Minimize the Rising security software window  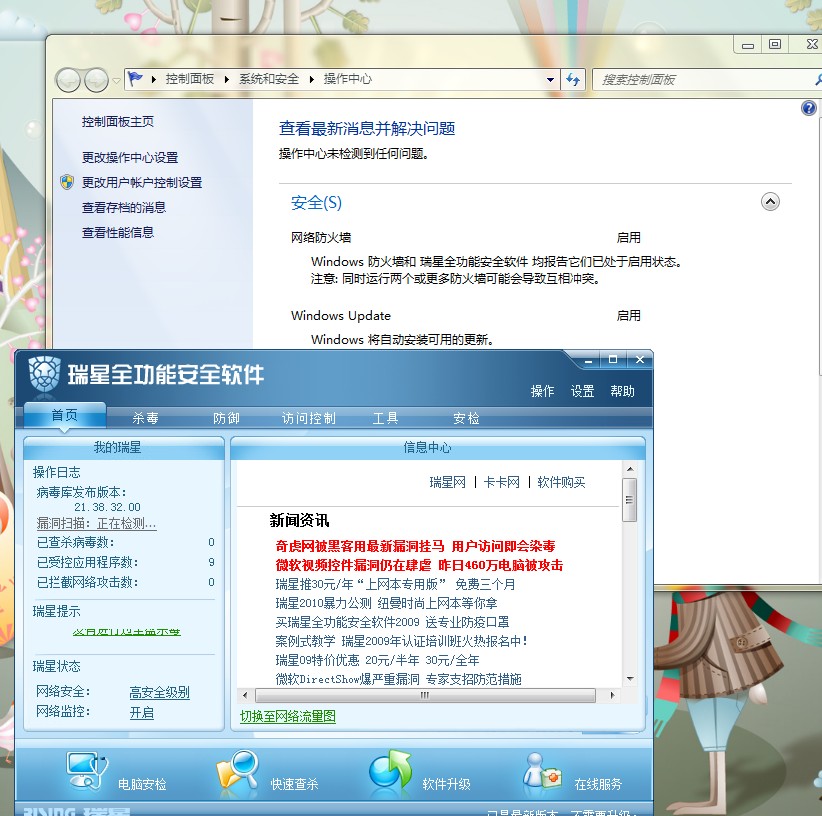[589, 360]
